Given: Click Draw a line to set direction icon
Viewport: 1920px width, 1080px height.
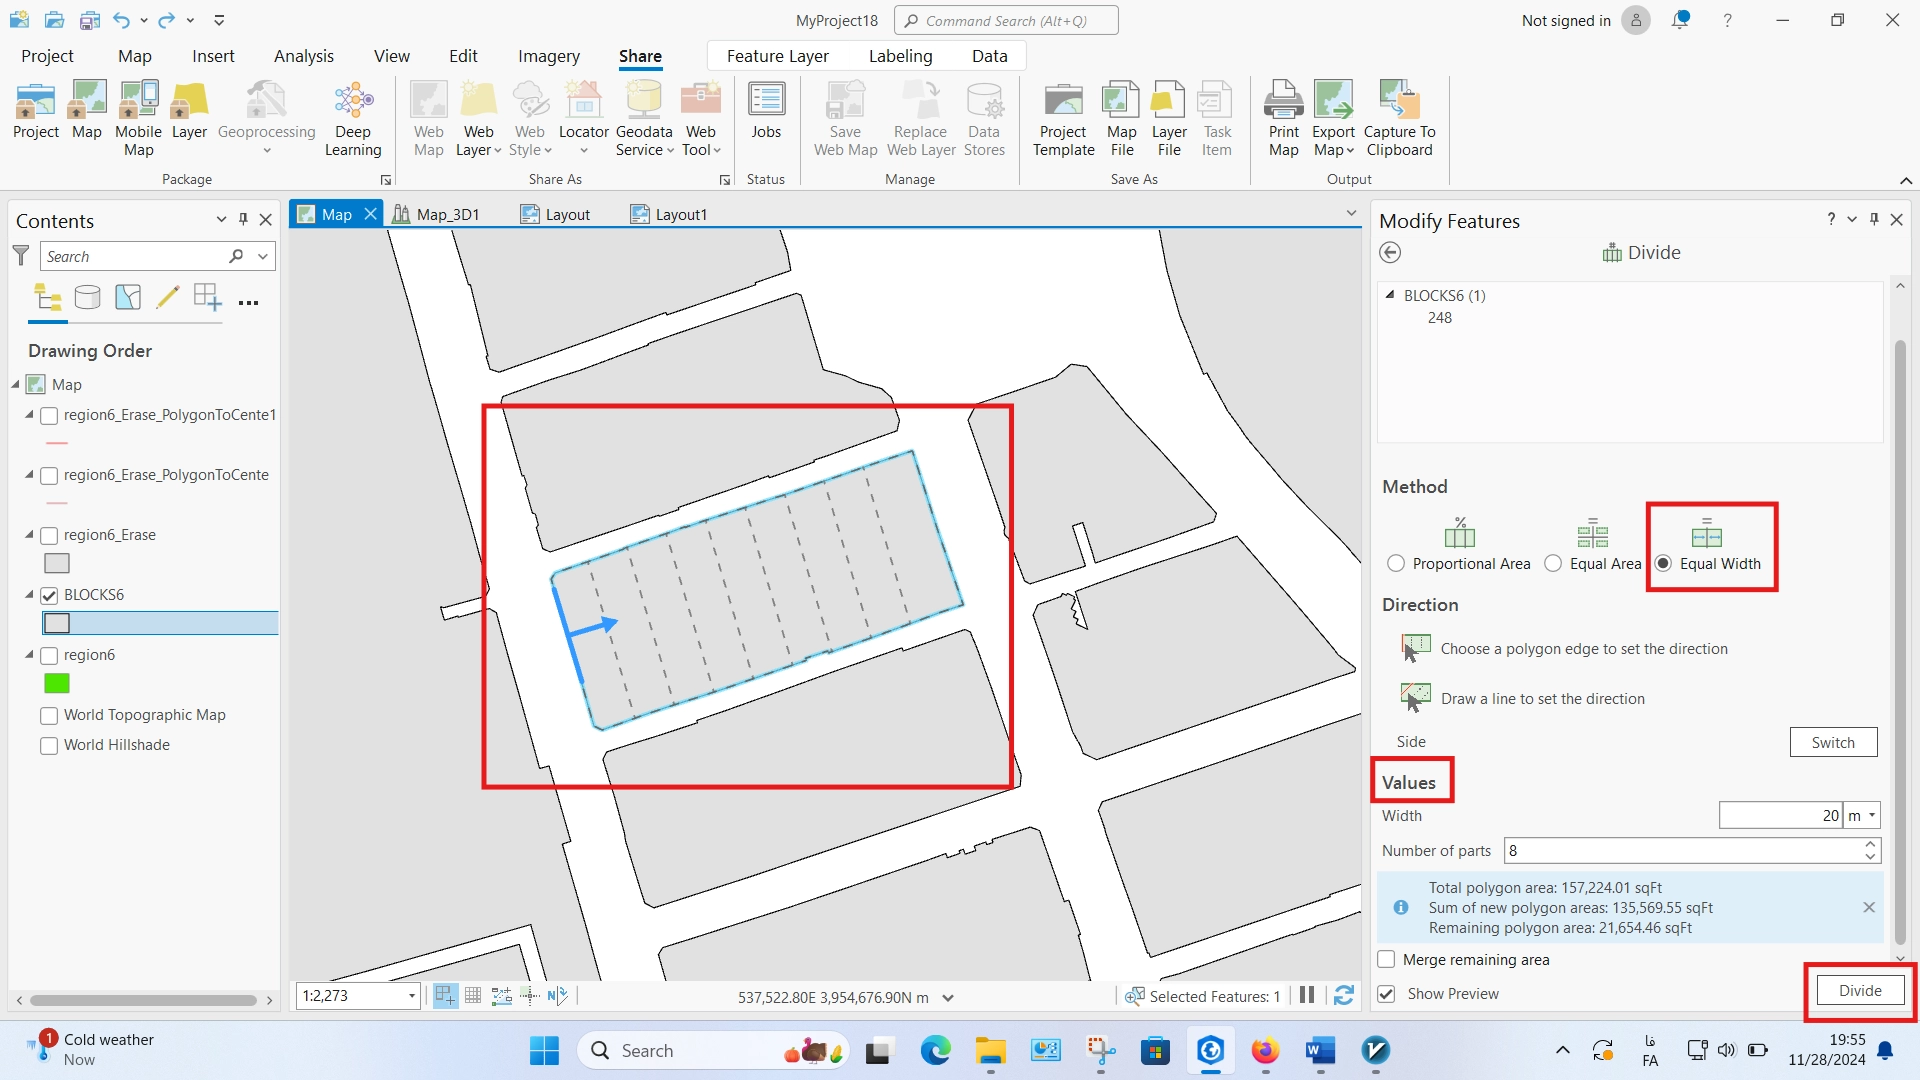Looking at the screenshot, I should pyautogui.click(x=1416, y=698).
